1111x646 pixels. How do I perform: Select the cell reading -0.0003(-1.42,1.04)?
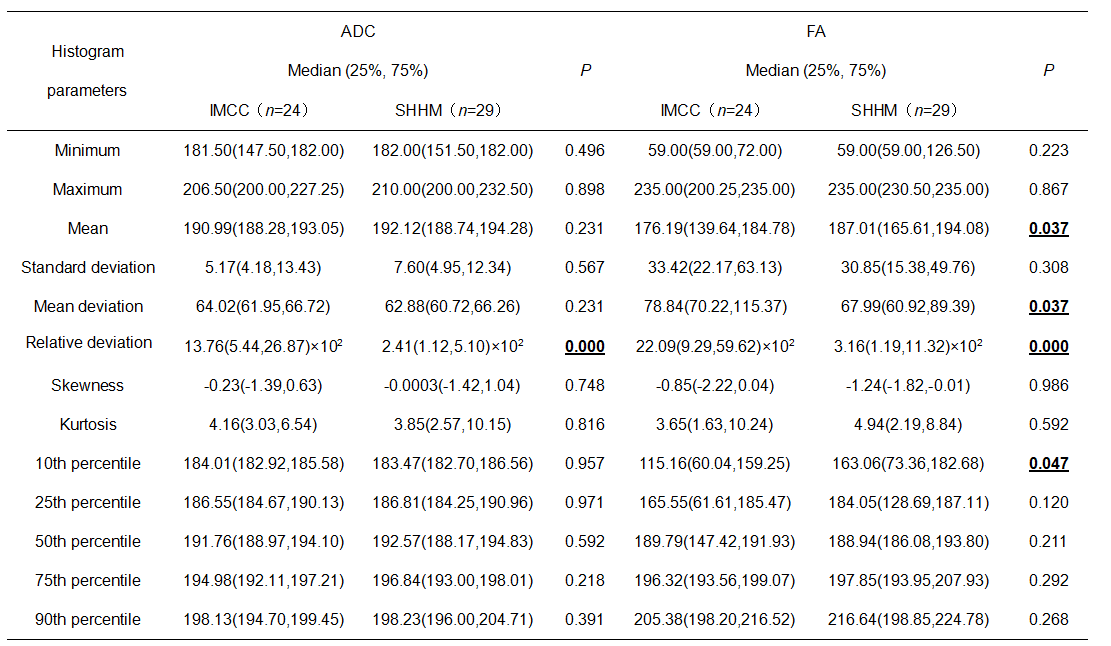(x=449, y=385)
